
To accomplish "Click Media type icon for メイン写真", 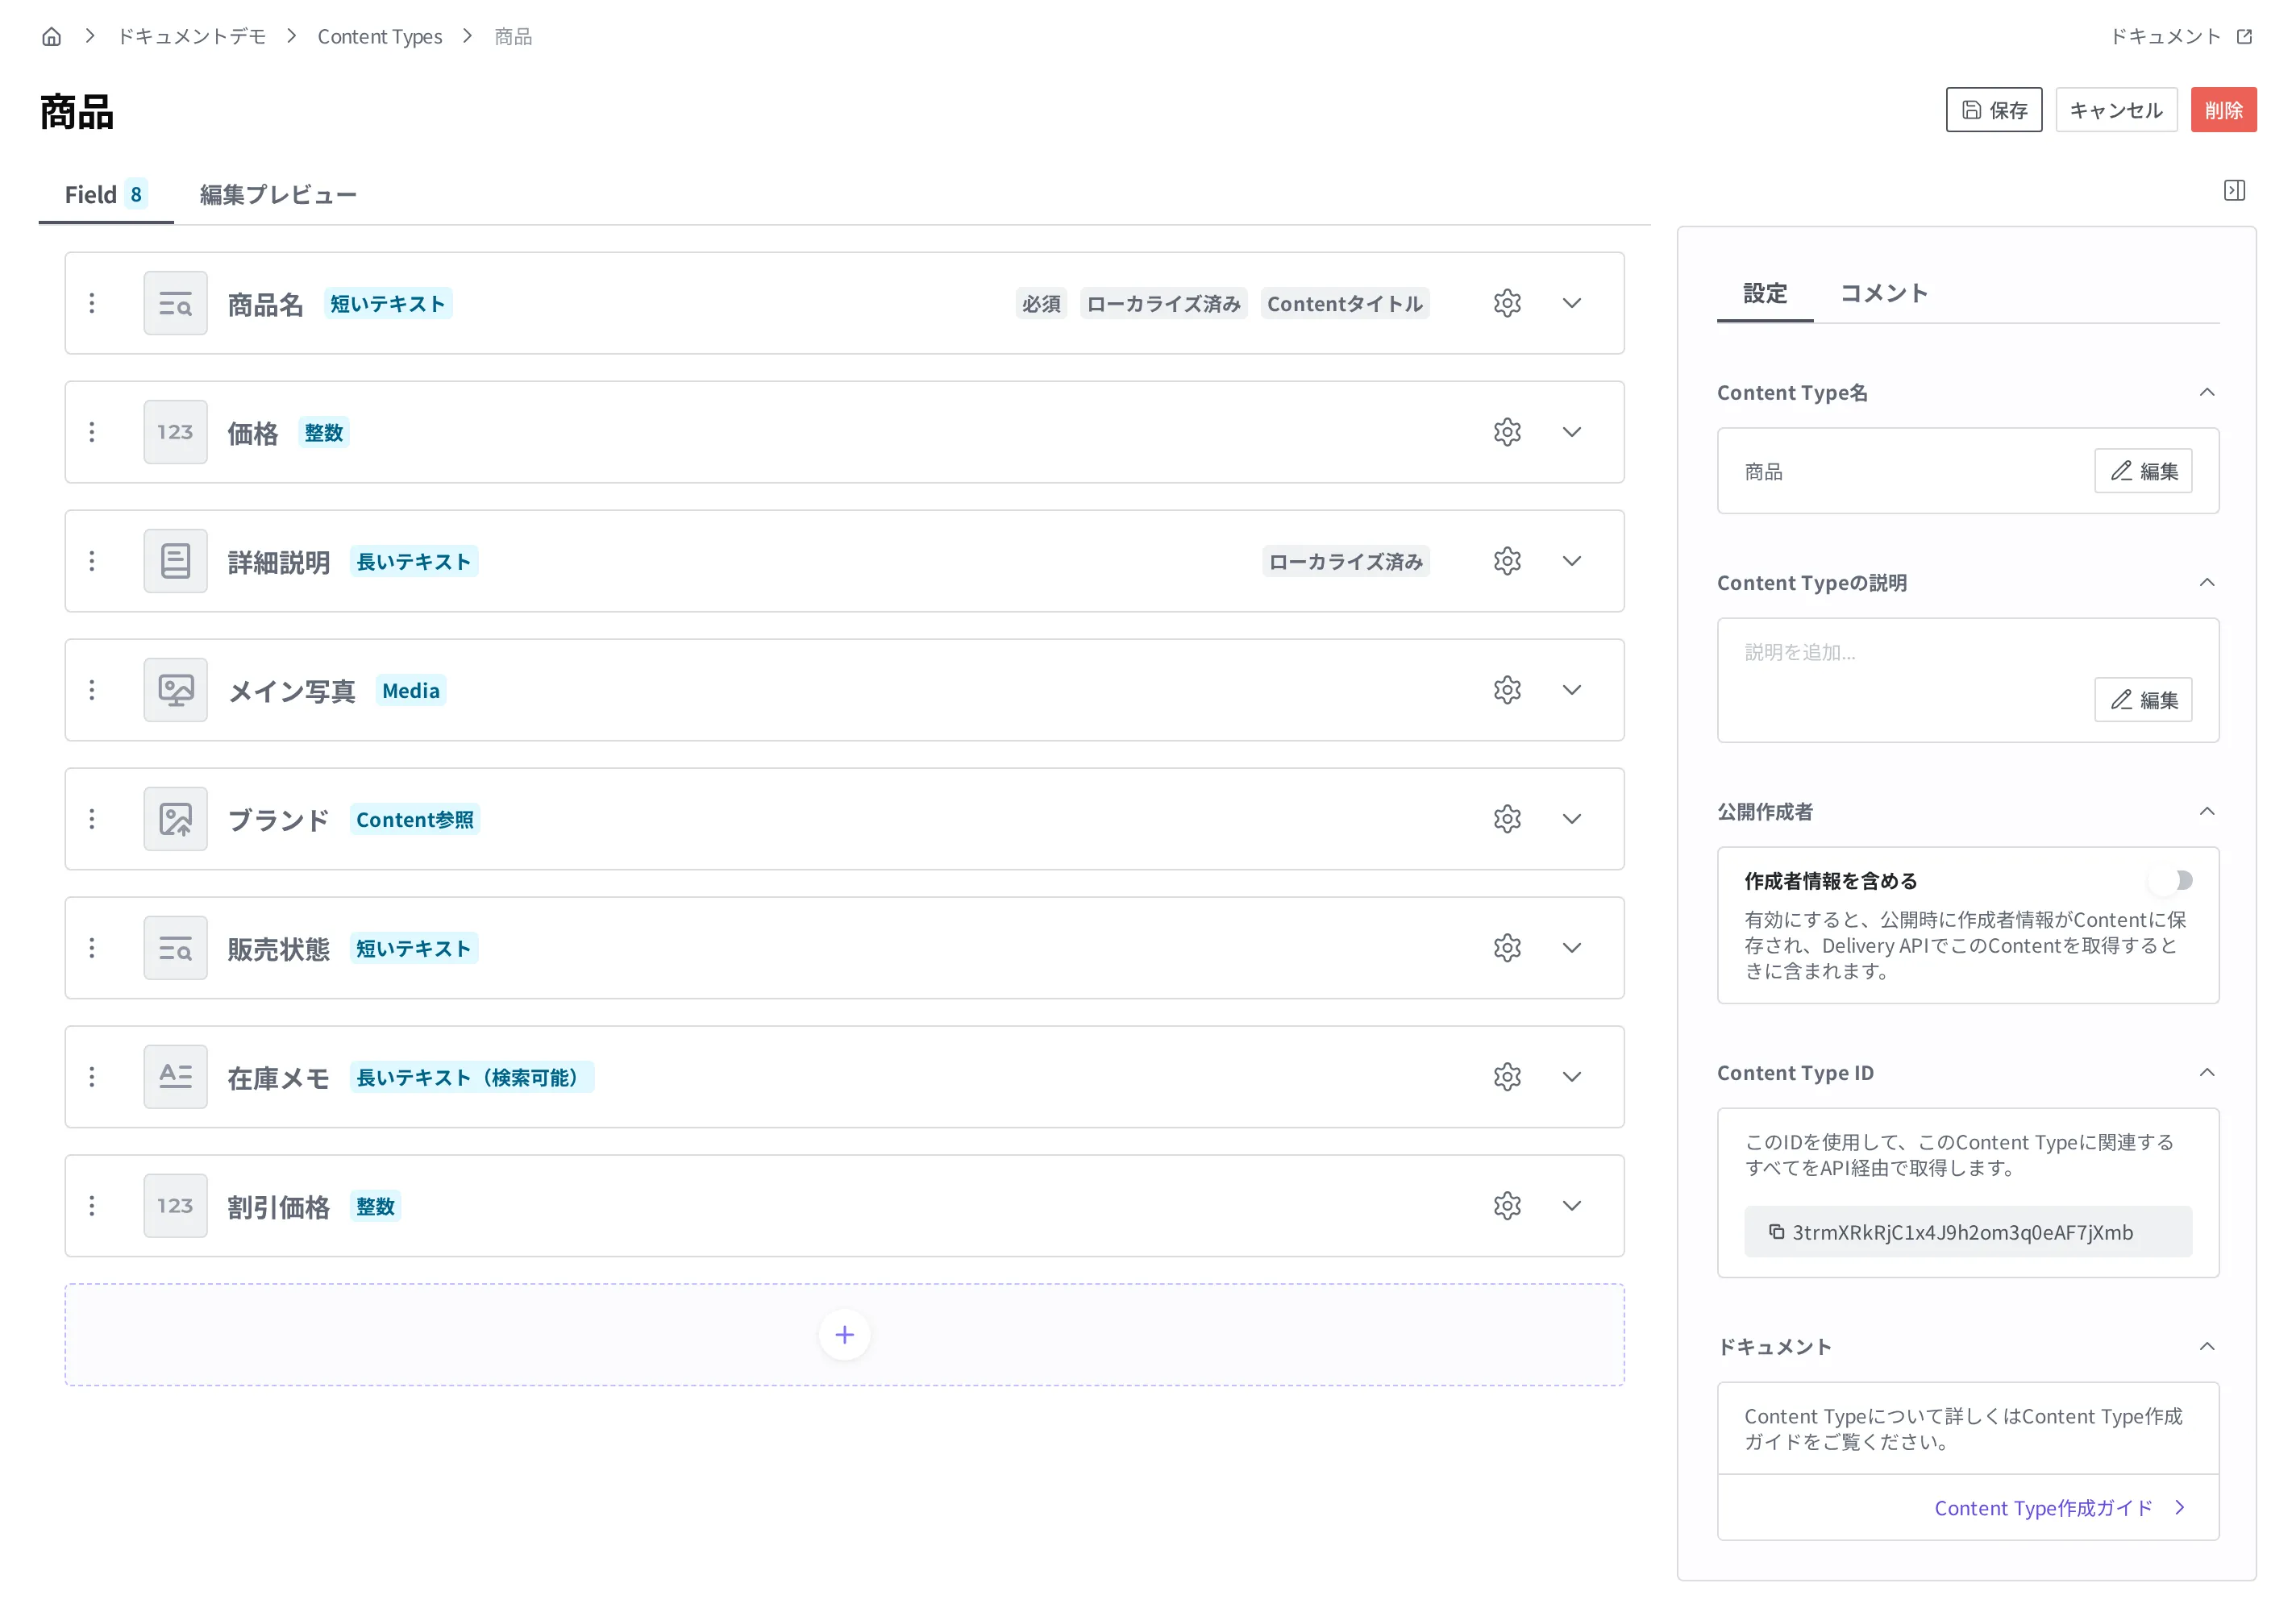I will pos(175,690).
